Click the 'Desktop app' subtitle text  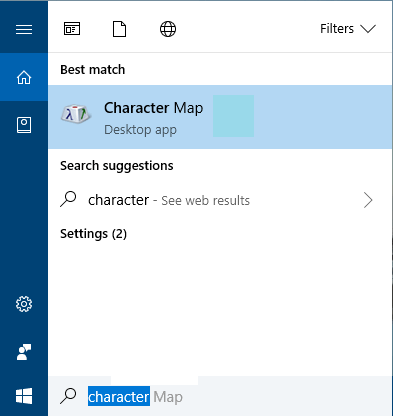pos(140,130)
